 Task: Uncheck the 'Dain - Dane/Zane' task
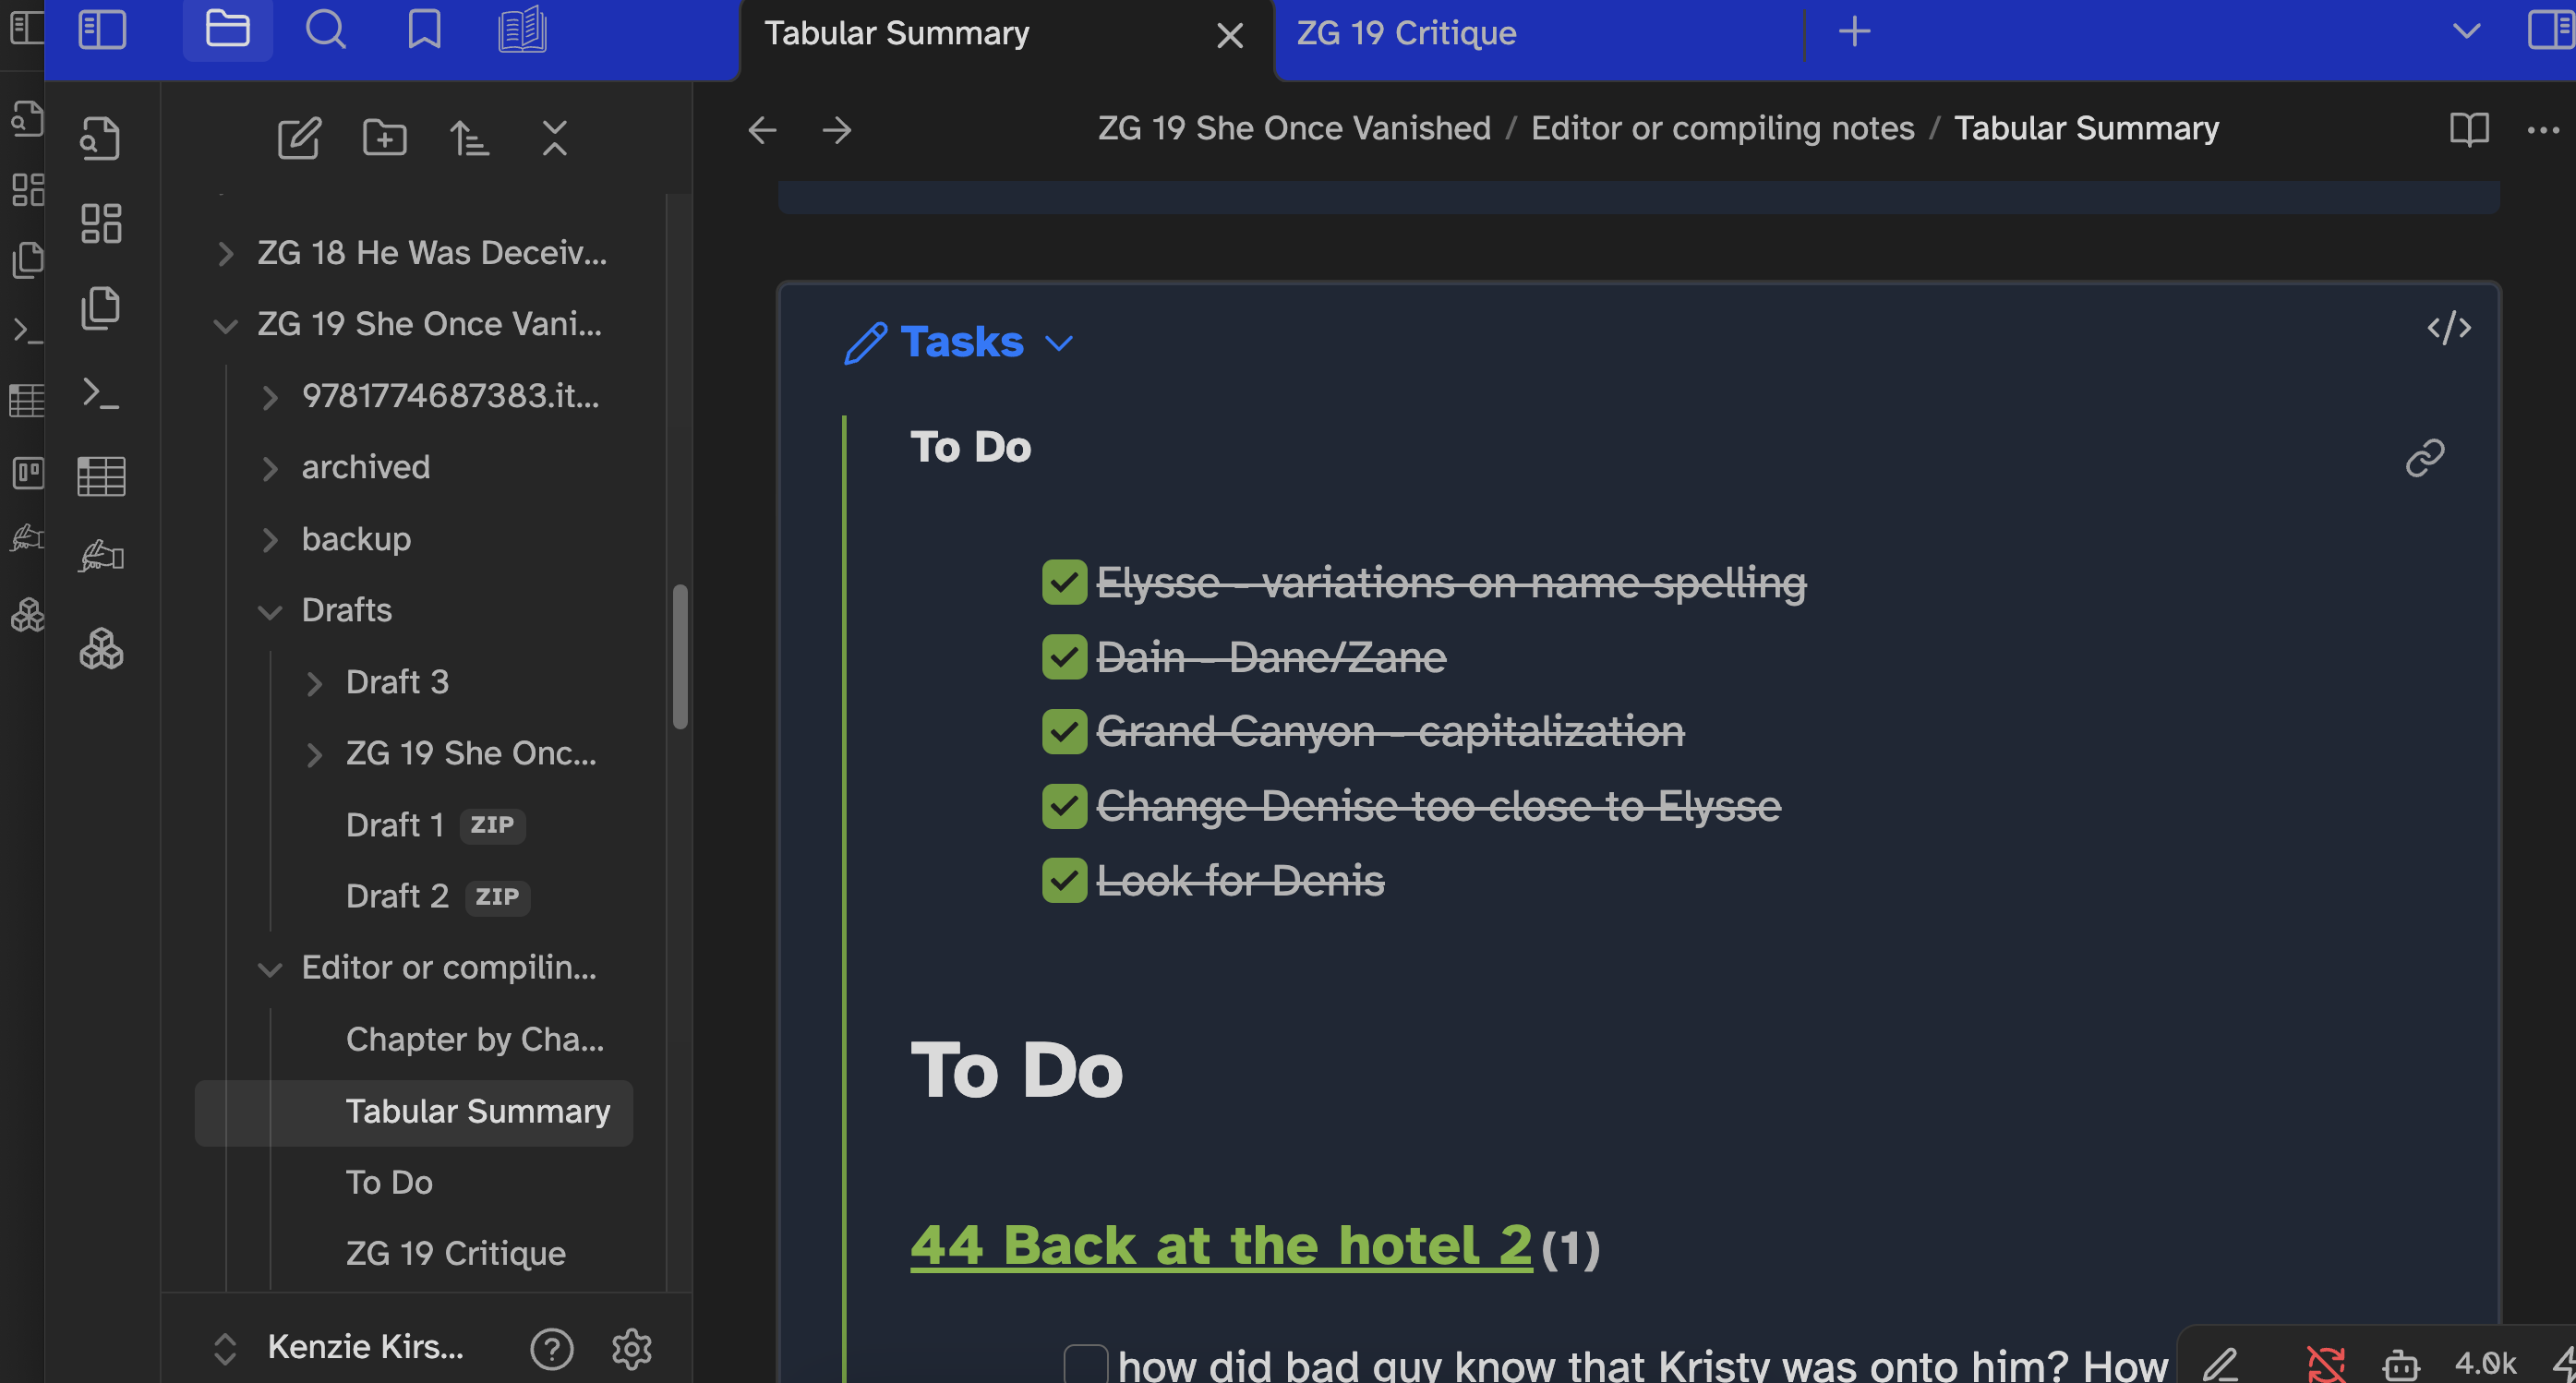[x=1063, y=657]
